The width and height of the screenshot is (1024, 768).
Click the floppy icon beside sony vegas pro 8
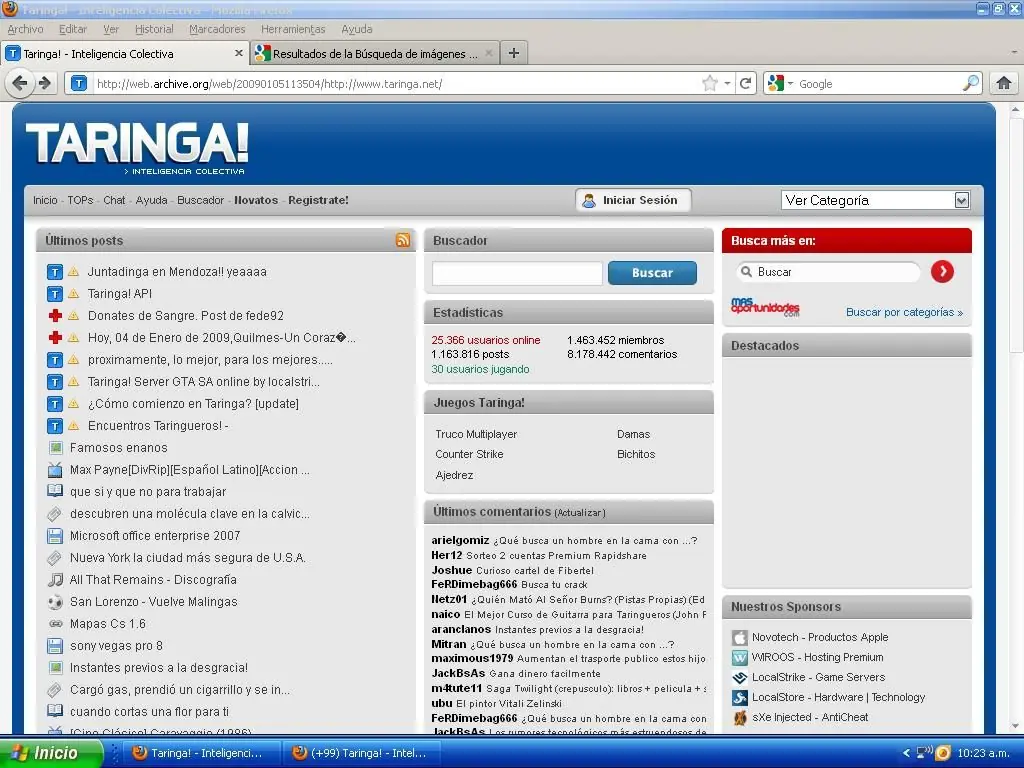[56, 646]
